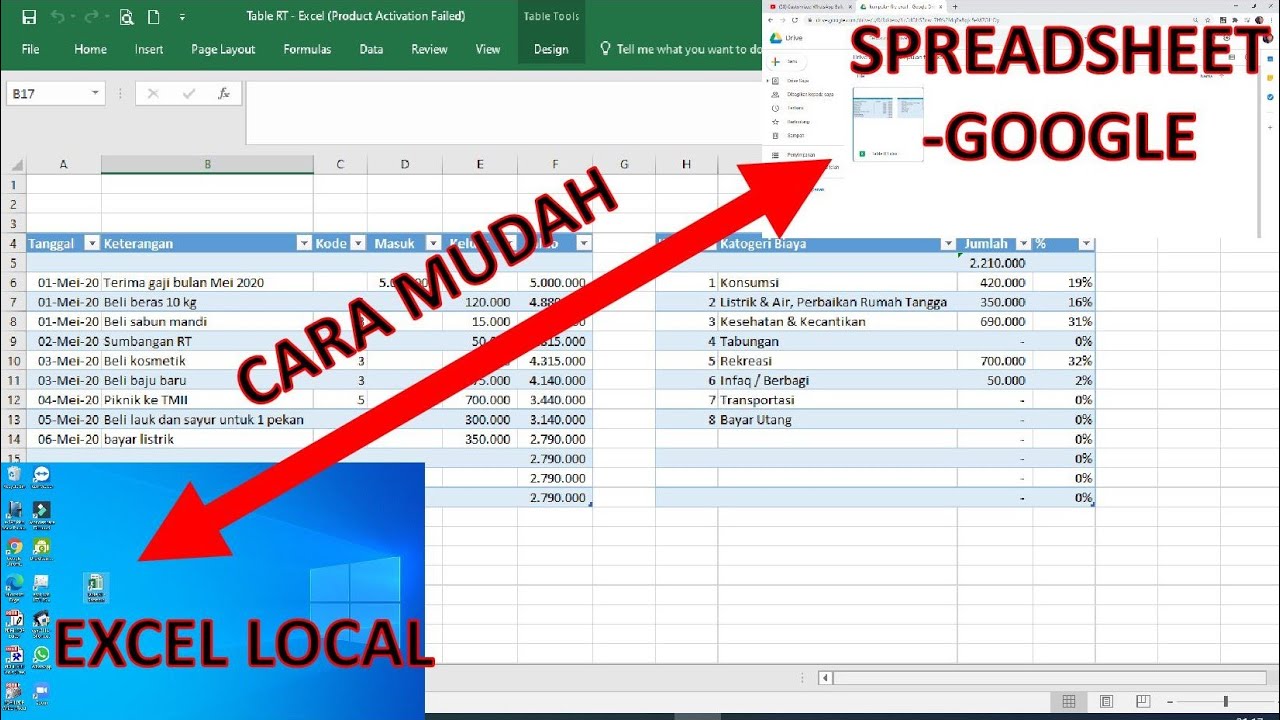Open the Tanggal column filter dropdown

(x=92, y=243)
